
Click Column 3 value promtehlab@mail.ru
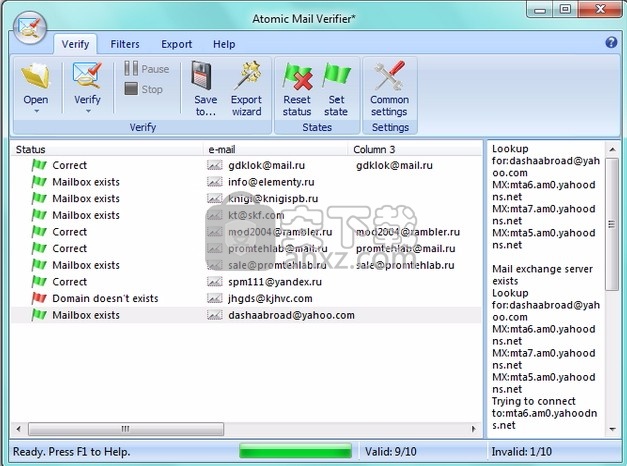[405, 248]
